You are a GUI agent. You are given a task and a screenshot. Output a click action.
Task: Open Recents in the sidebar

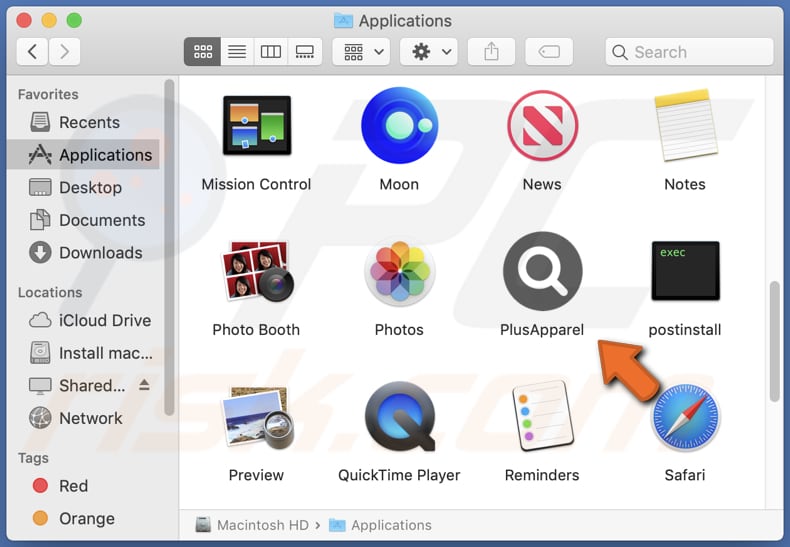coord(83,122)
